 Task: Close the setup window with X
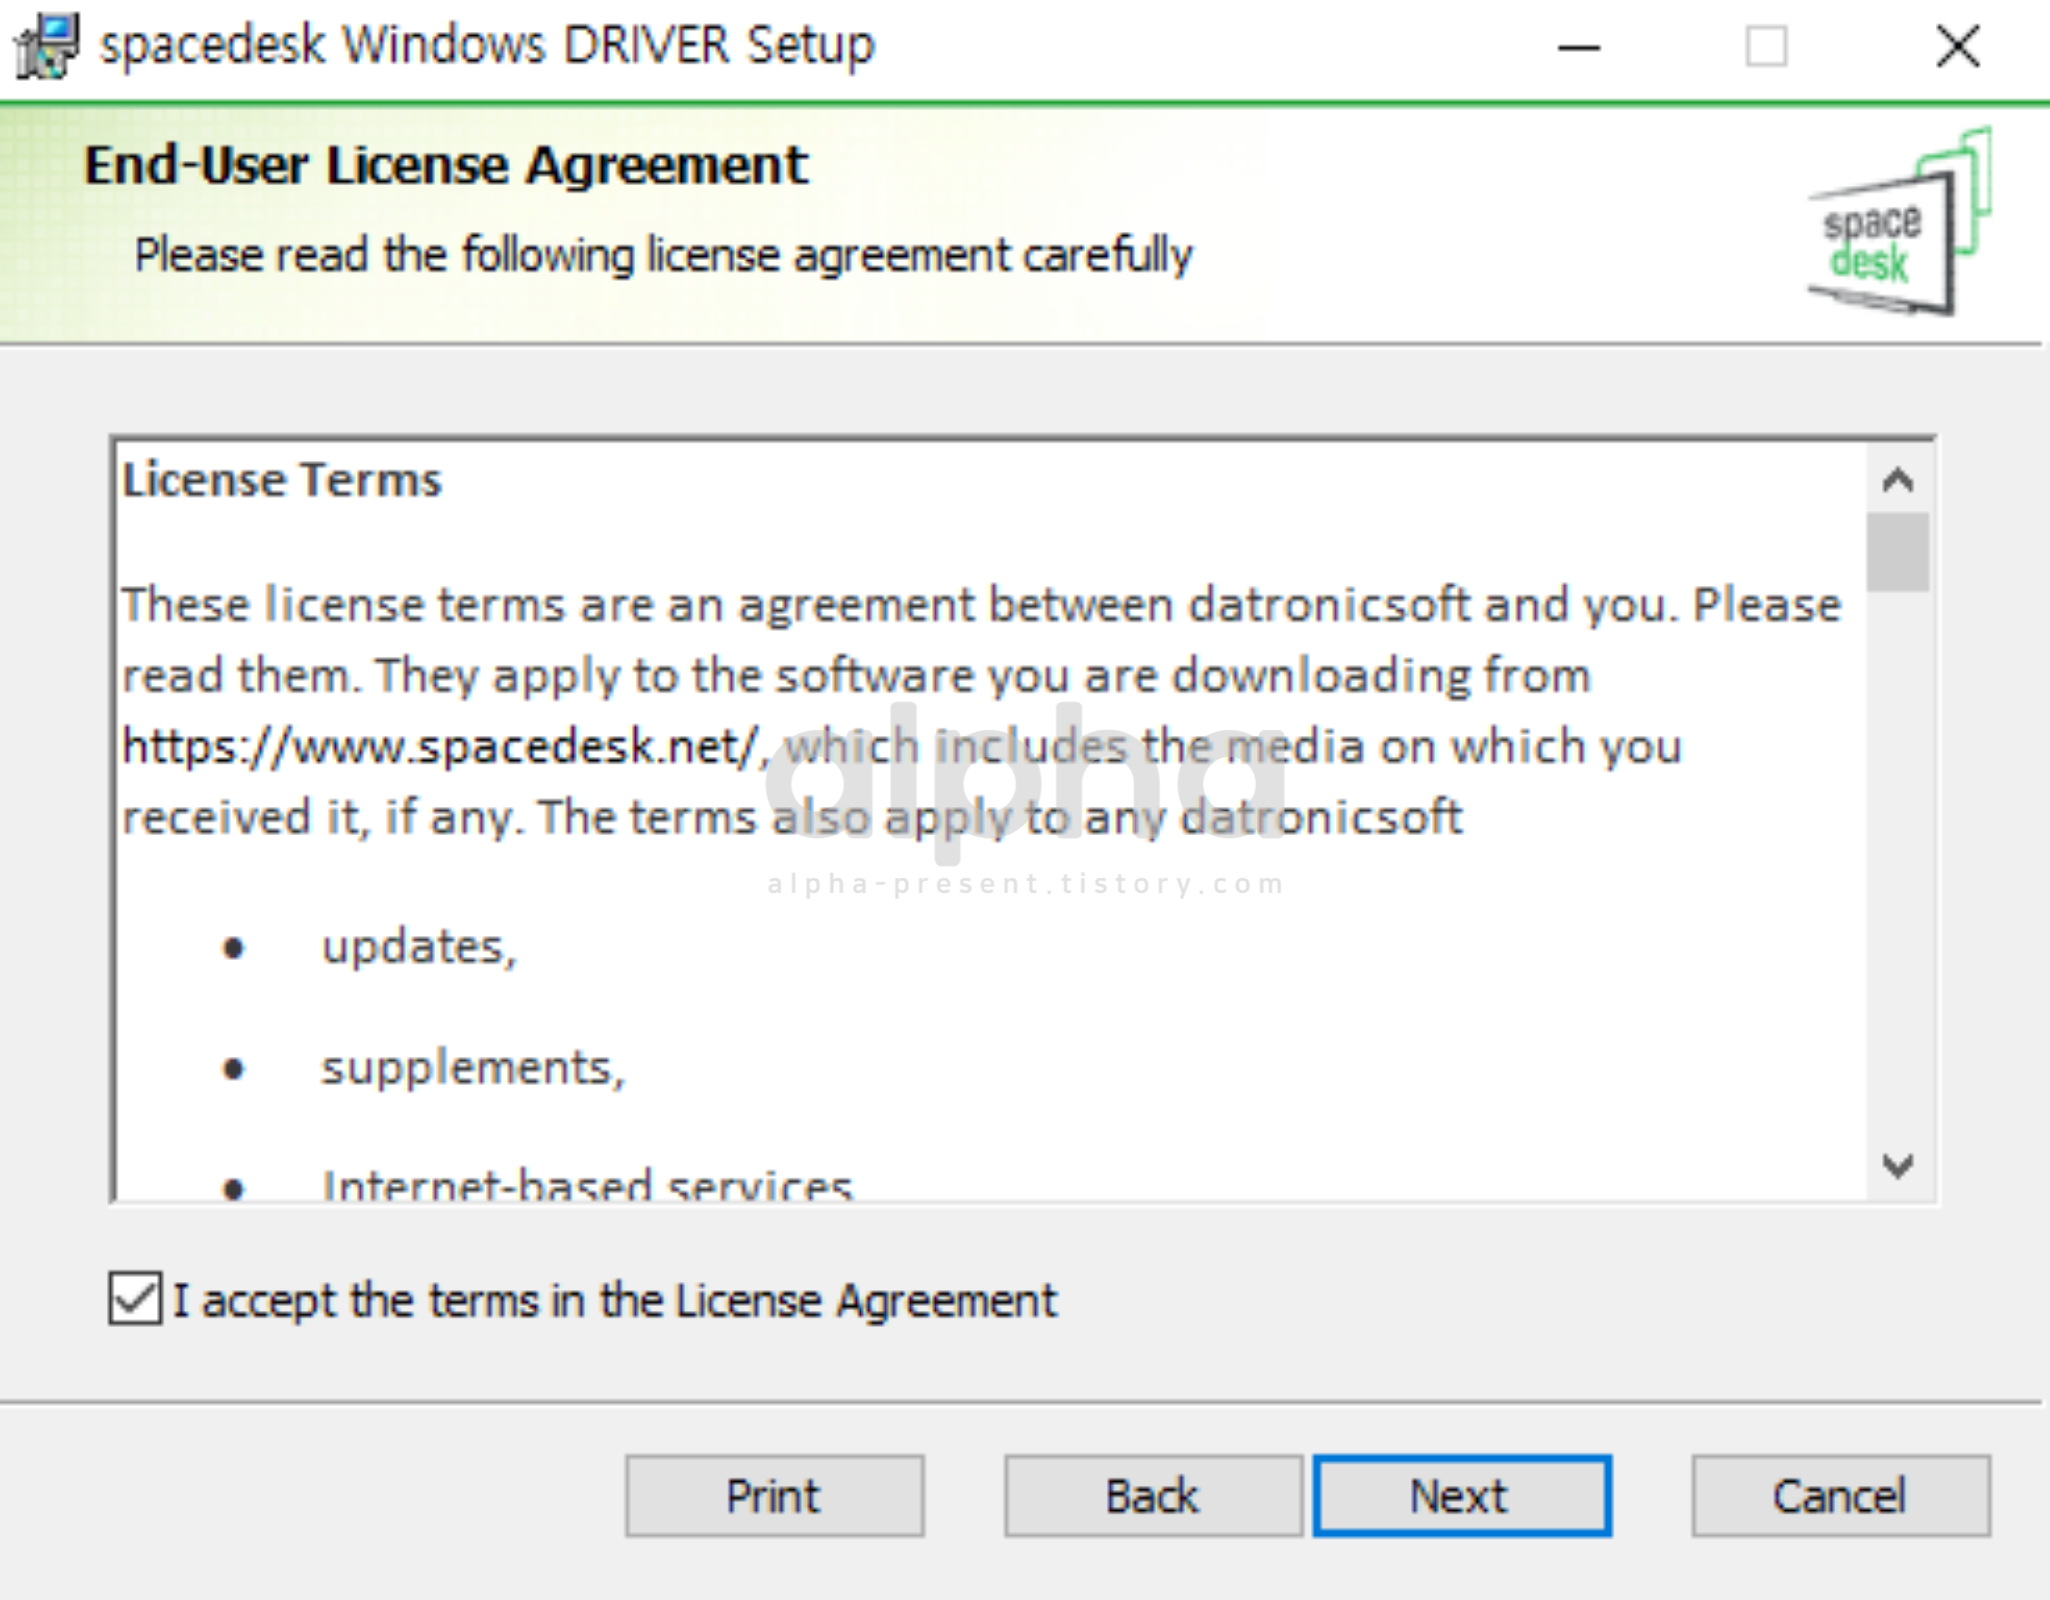pos(1957,47)
